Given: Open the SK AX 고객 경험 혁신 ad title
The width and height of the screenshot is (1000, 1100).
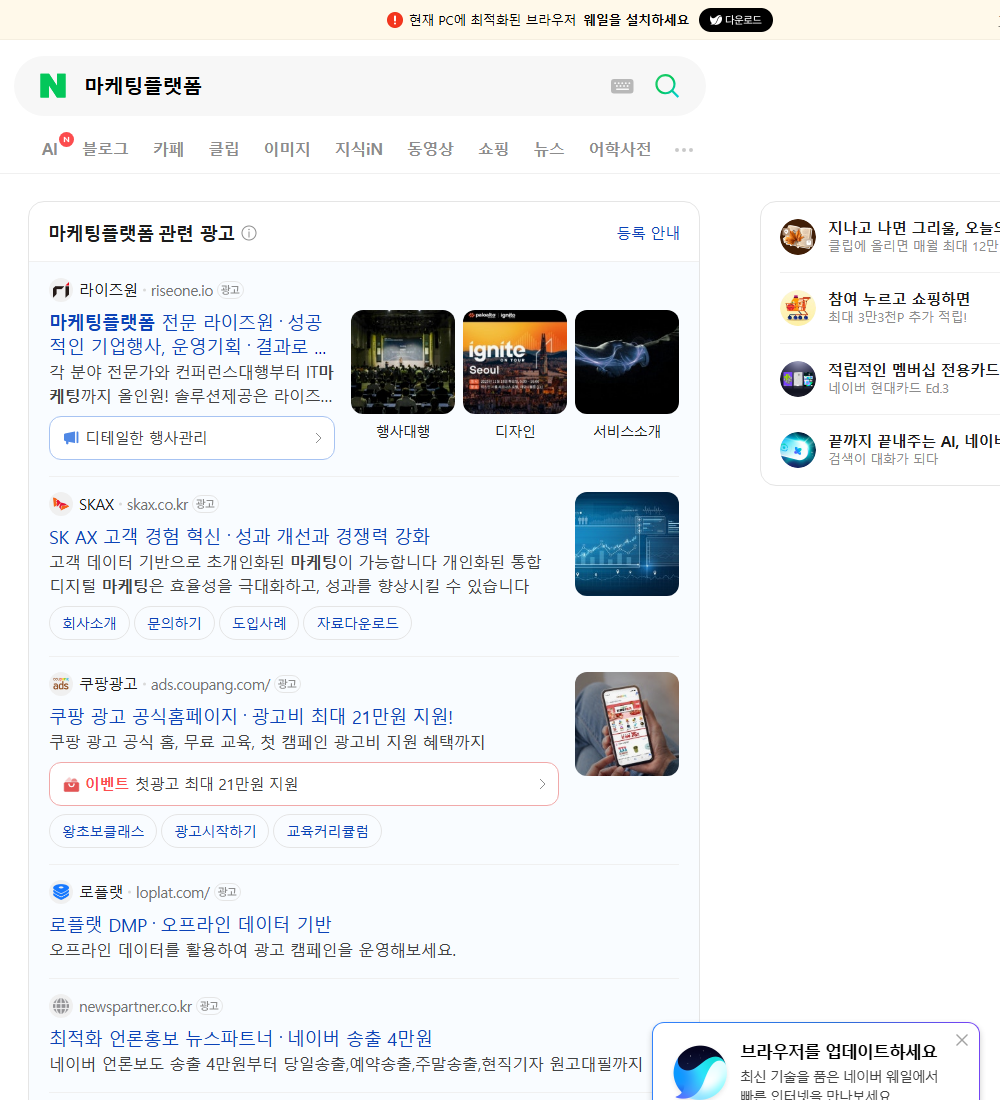Looking at the screenshot, I should click(x=239, y=537).
